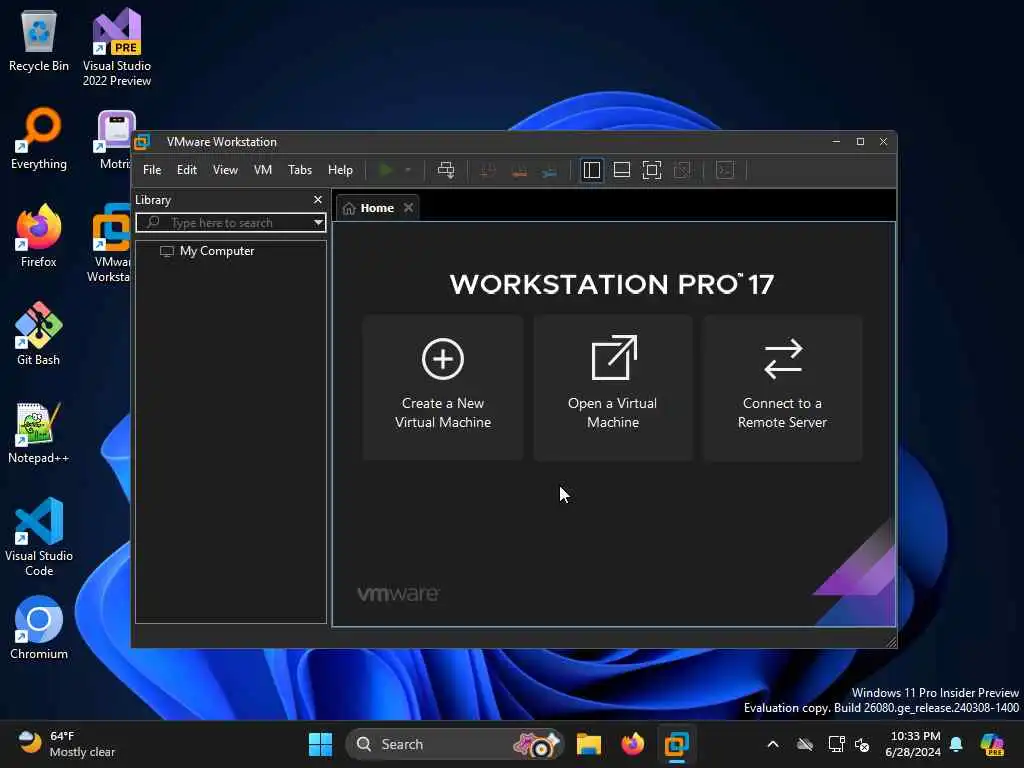Viewport: 1024px width, 768px height.
Task: Click the notification bell icon
Action: tap(956, 744)
